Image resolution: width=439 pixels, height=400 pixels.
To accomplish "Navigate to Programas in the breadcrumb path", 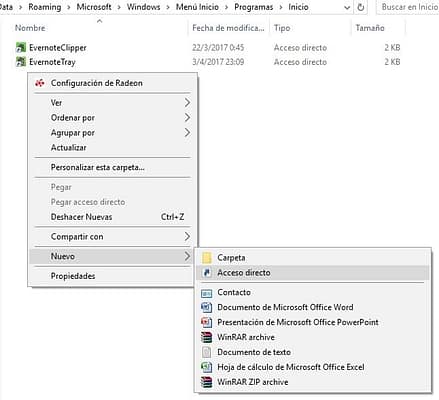I will click(254, 7).
